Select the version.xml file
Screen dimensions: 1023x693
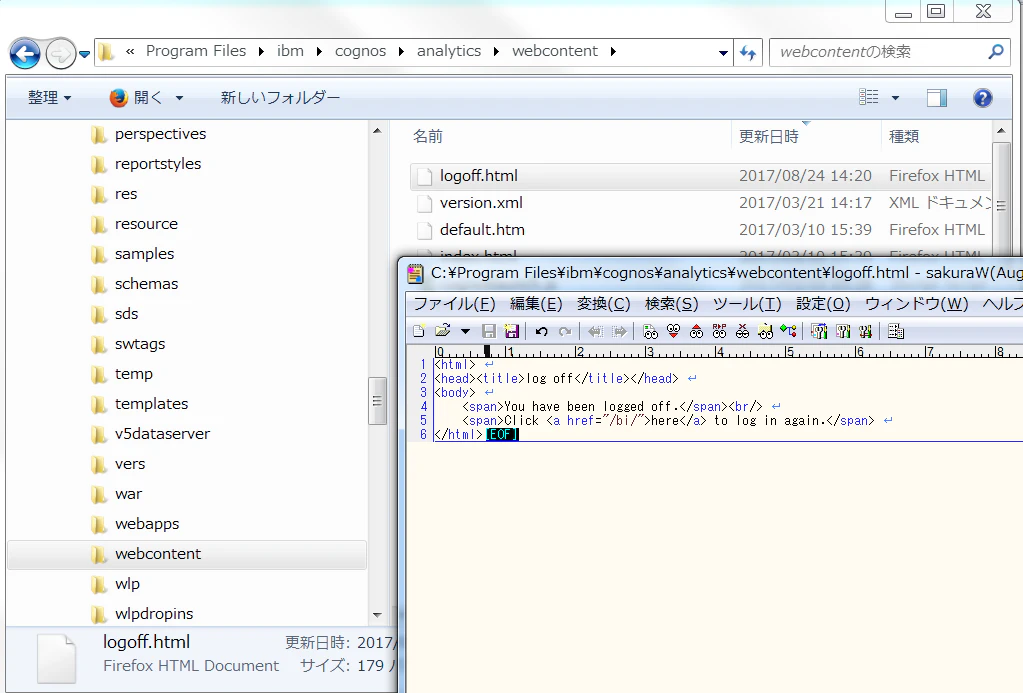(481, 203)
